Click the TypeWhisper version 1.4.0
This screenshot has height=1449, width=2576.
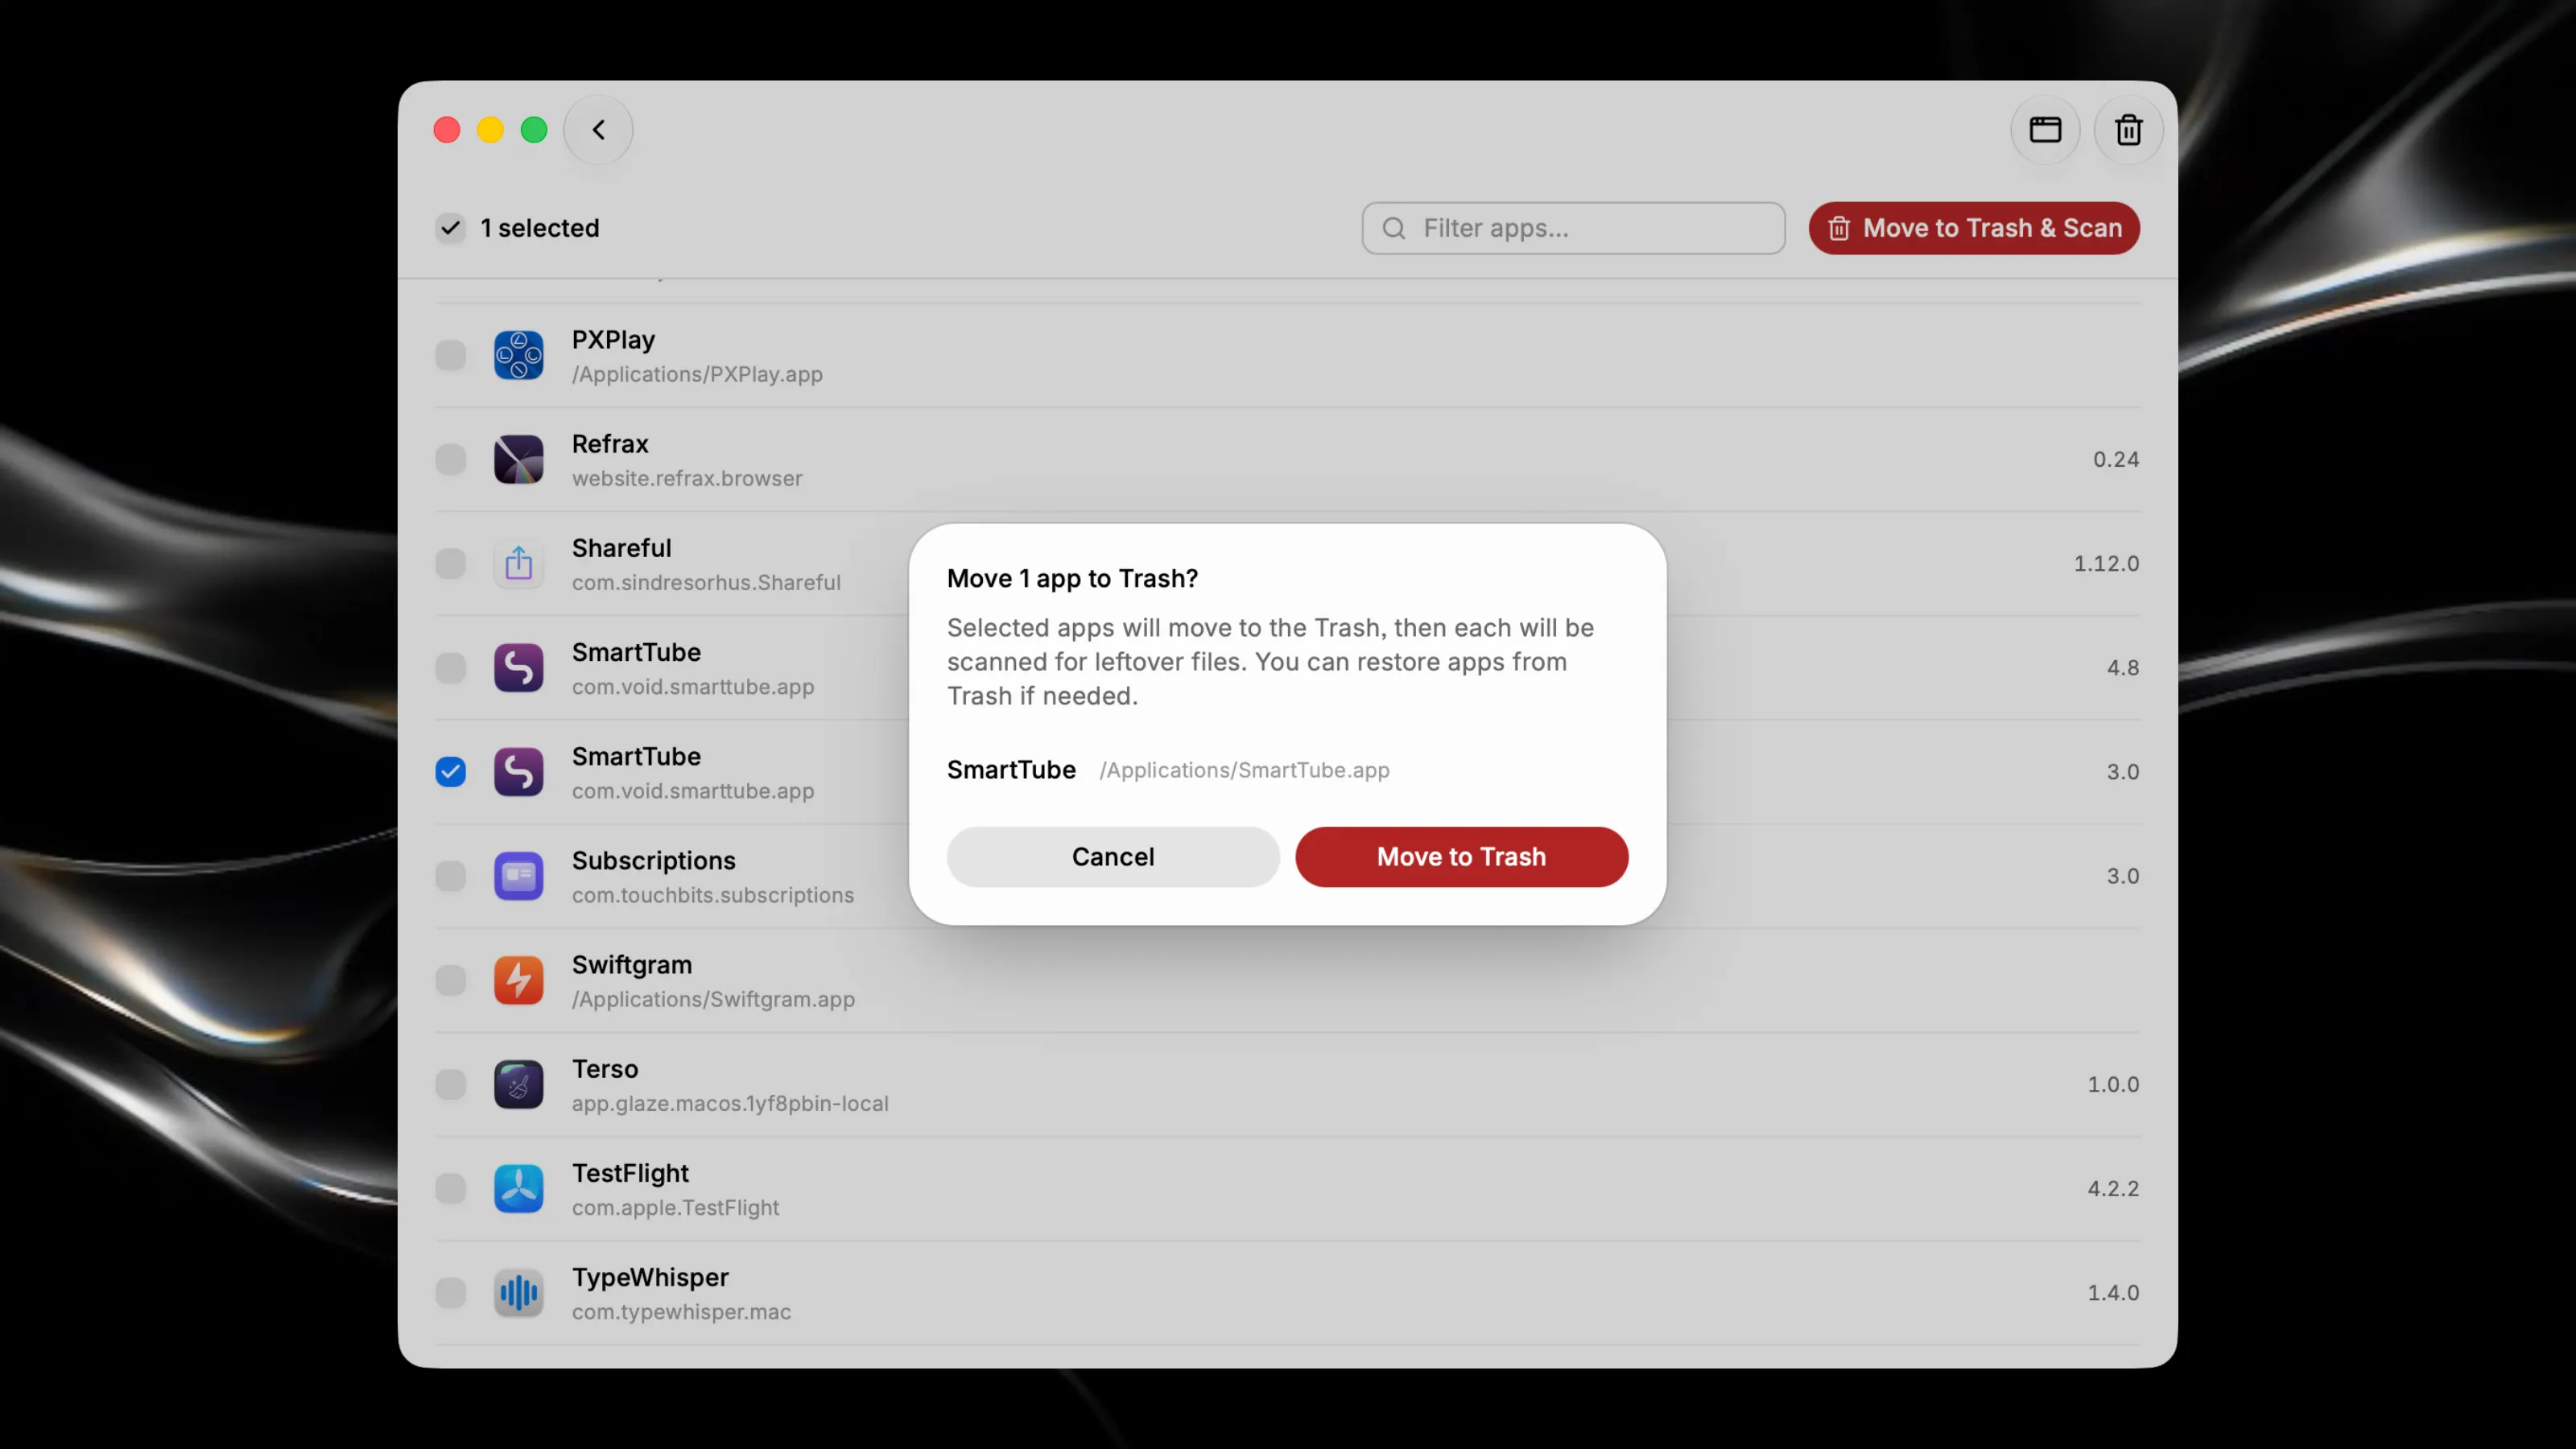(2113, 1293)
